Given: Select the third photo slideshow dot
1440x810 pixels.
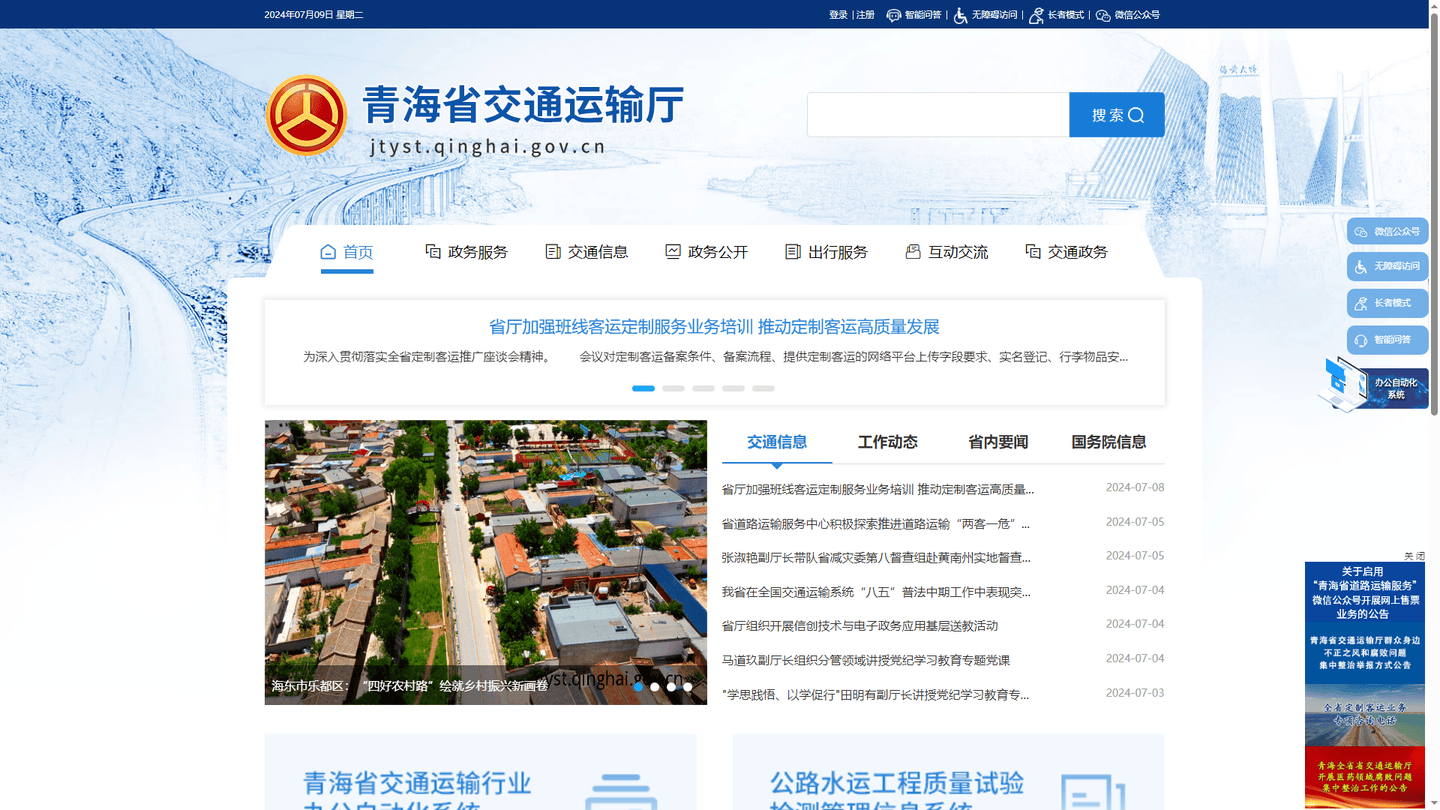Looking at the screenshot, I should [671, 687].
